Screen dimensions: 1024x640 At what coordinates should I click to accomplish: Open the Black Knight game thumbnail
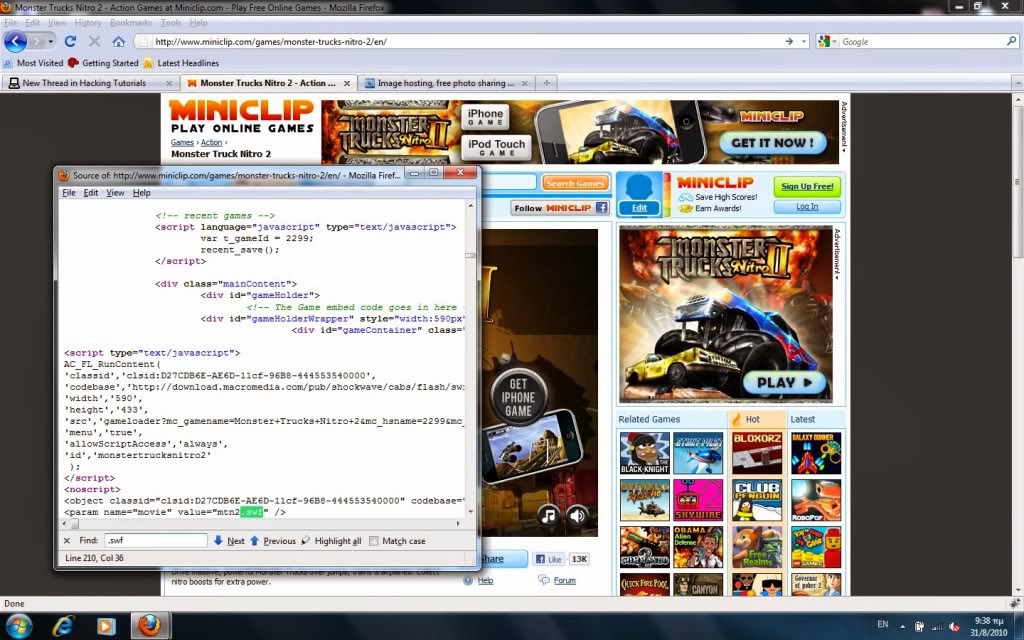[x=645, y=453]
